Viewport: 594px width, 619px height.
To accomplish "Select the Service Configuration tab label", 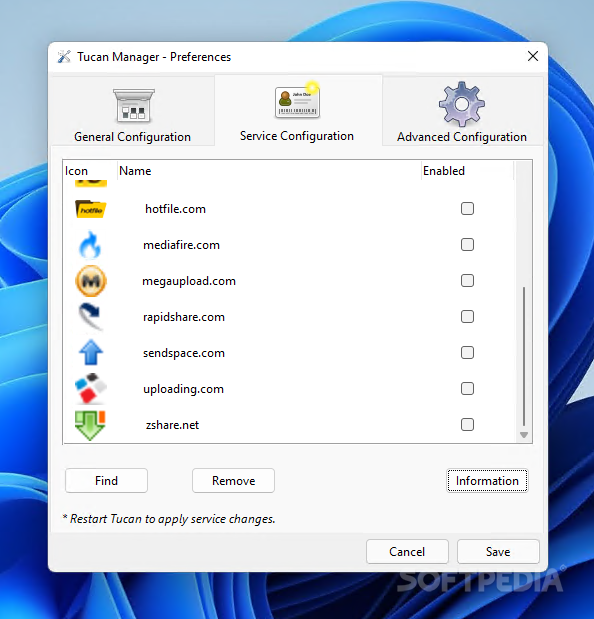I will [297, 136].
